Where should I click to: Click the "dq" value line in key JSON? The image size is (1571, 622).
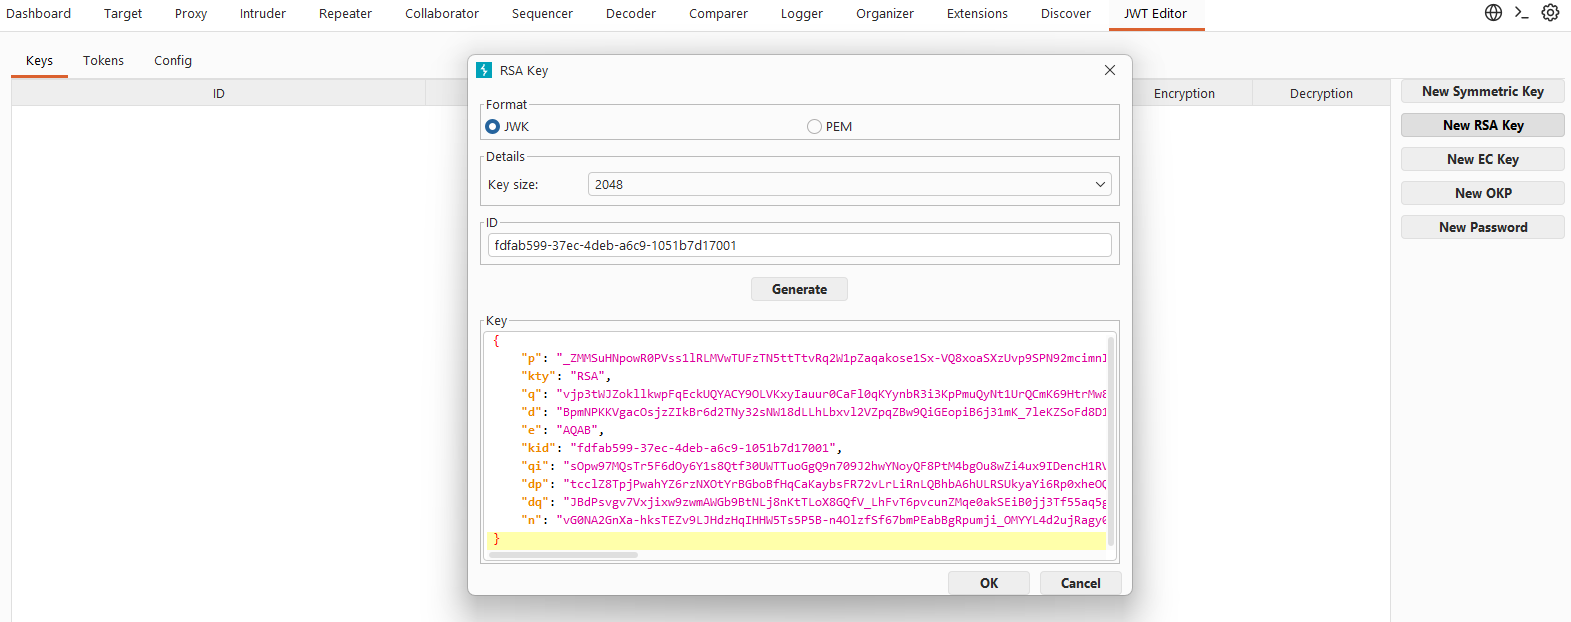pos(813,502)
